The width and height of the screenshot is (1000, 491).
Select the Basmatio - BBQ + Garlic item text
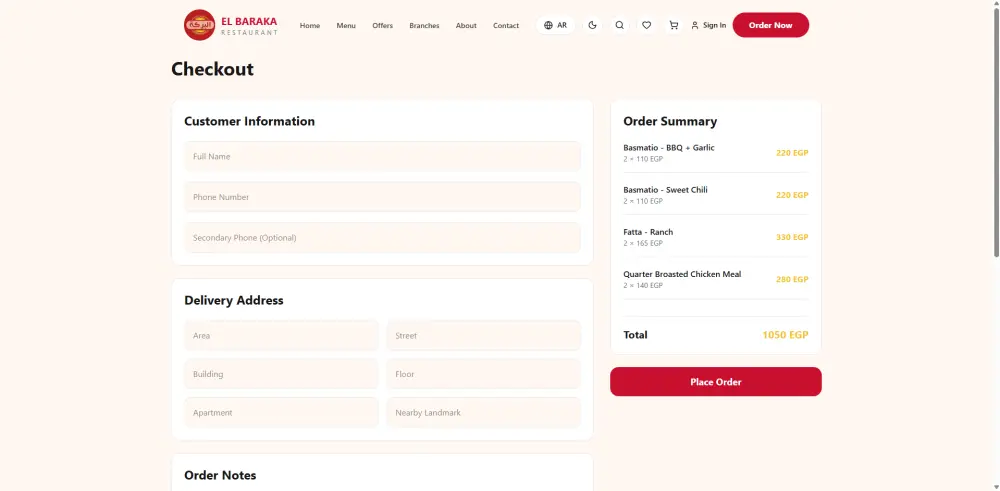[668, 147]
